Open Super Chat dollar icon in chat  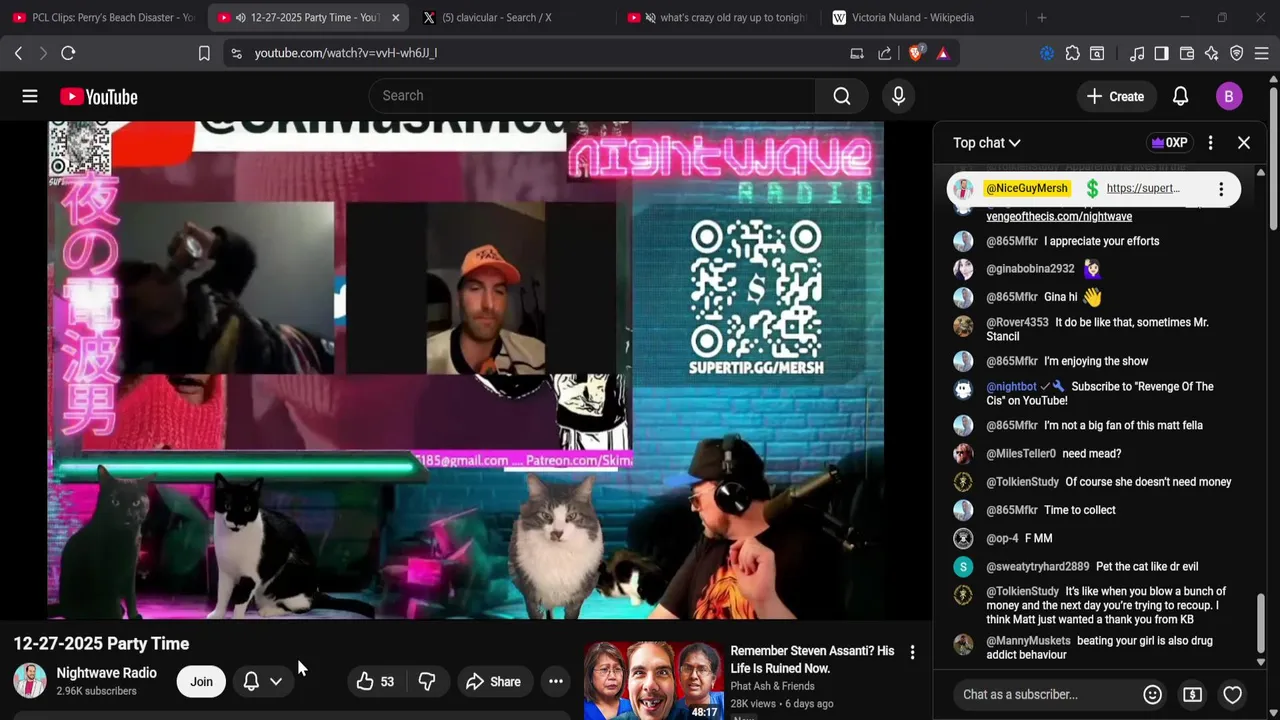(x=1192, y=695)
